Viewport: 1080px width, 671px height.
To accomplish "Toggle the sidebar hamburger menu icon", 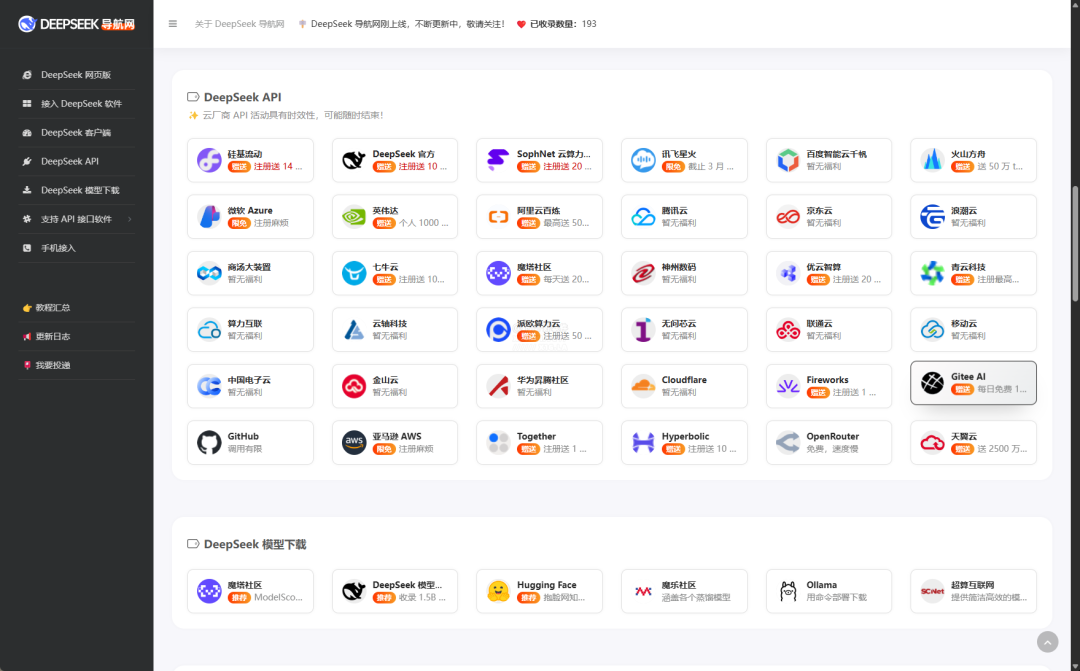I will point(173,23).
